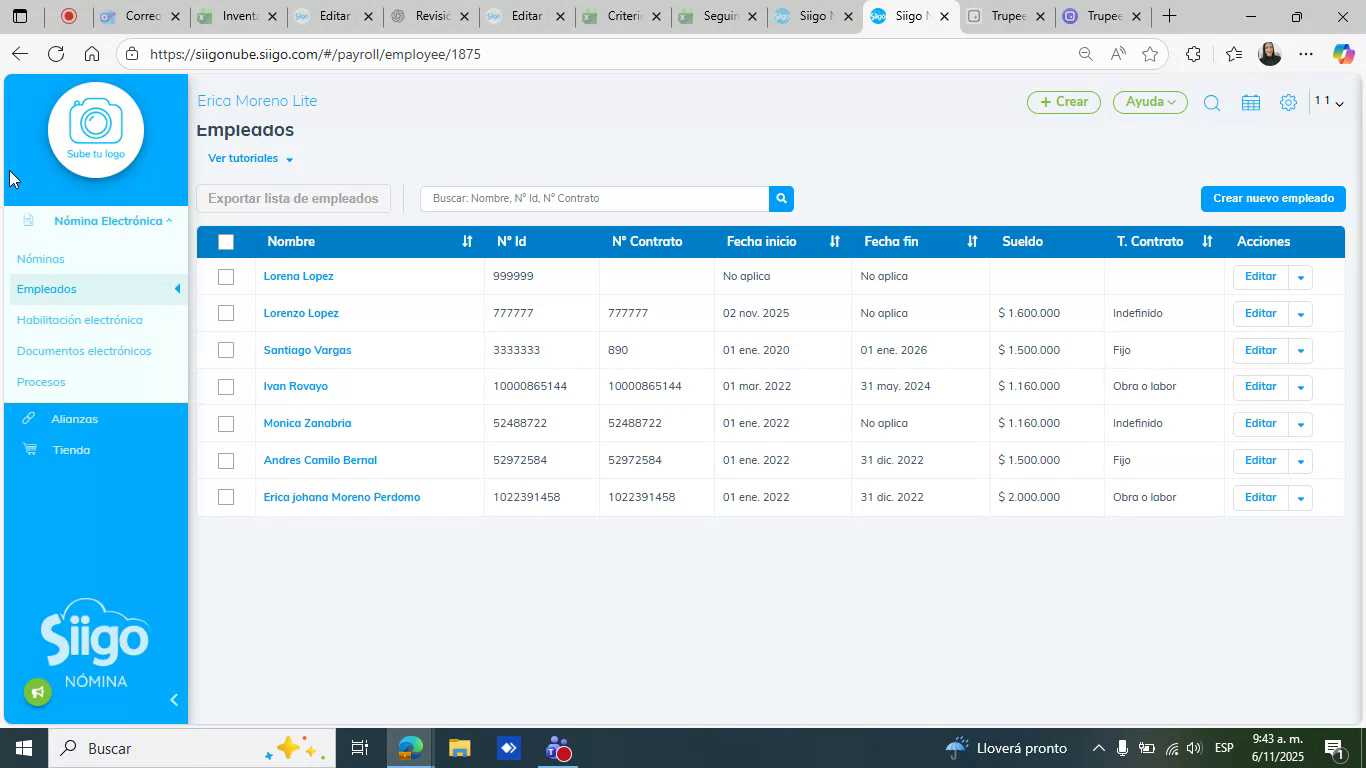
Task: Add page to favorites star icon
Action: coord(1150,54)
